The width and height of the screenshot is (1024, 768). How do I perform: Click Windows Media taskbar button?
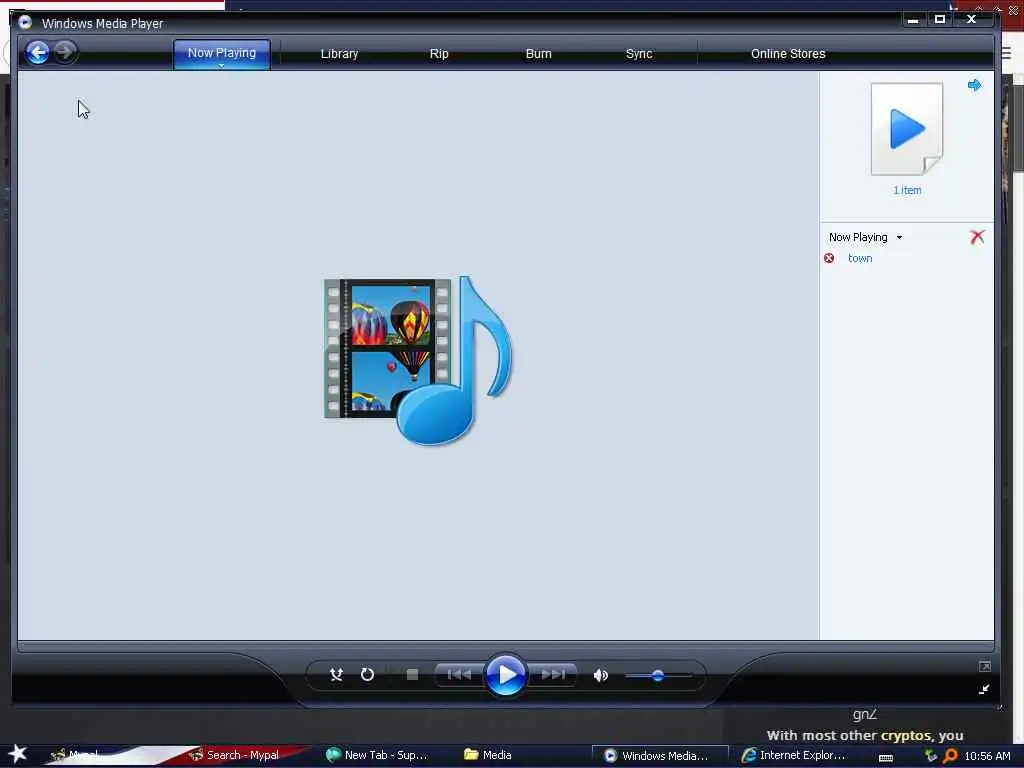[660, 756]
